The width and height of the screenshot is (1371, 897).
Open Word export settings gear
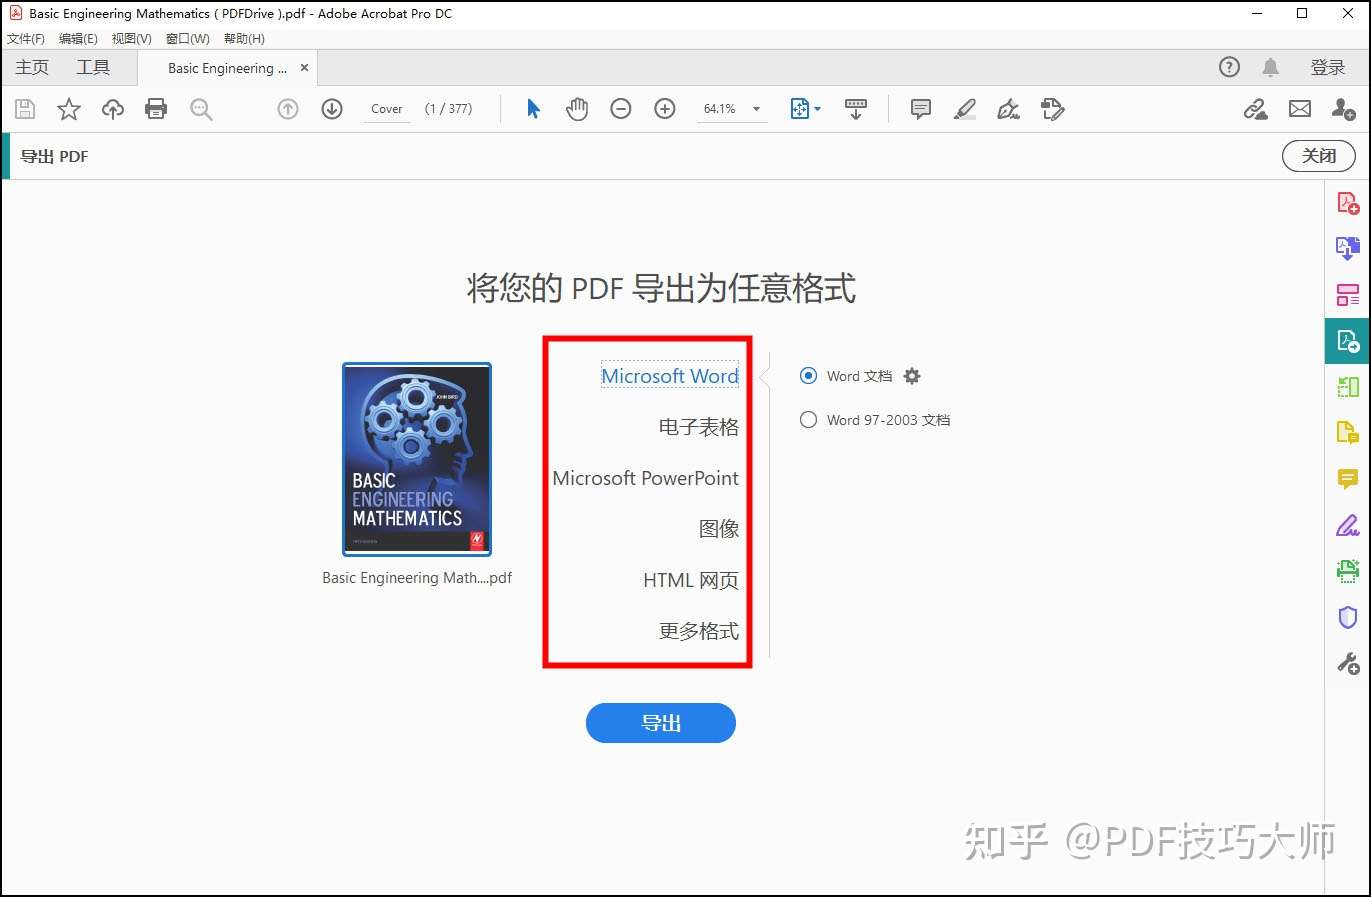pyautogui.click(x=911, y=376)
